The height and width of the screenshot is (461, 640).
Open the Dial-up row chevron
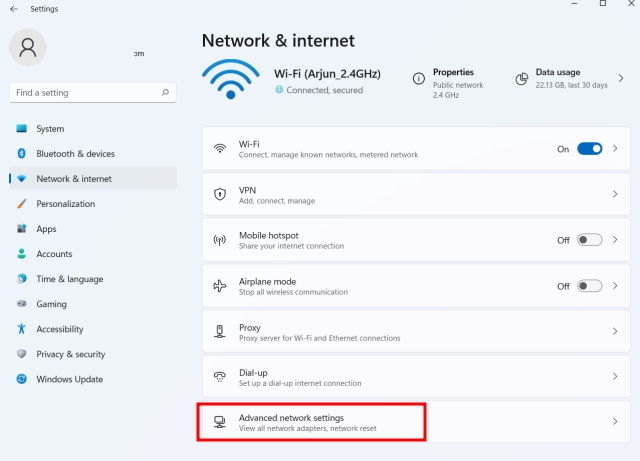pyautogui.click(x=615, y=376)
